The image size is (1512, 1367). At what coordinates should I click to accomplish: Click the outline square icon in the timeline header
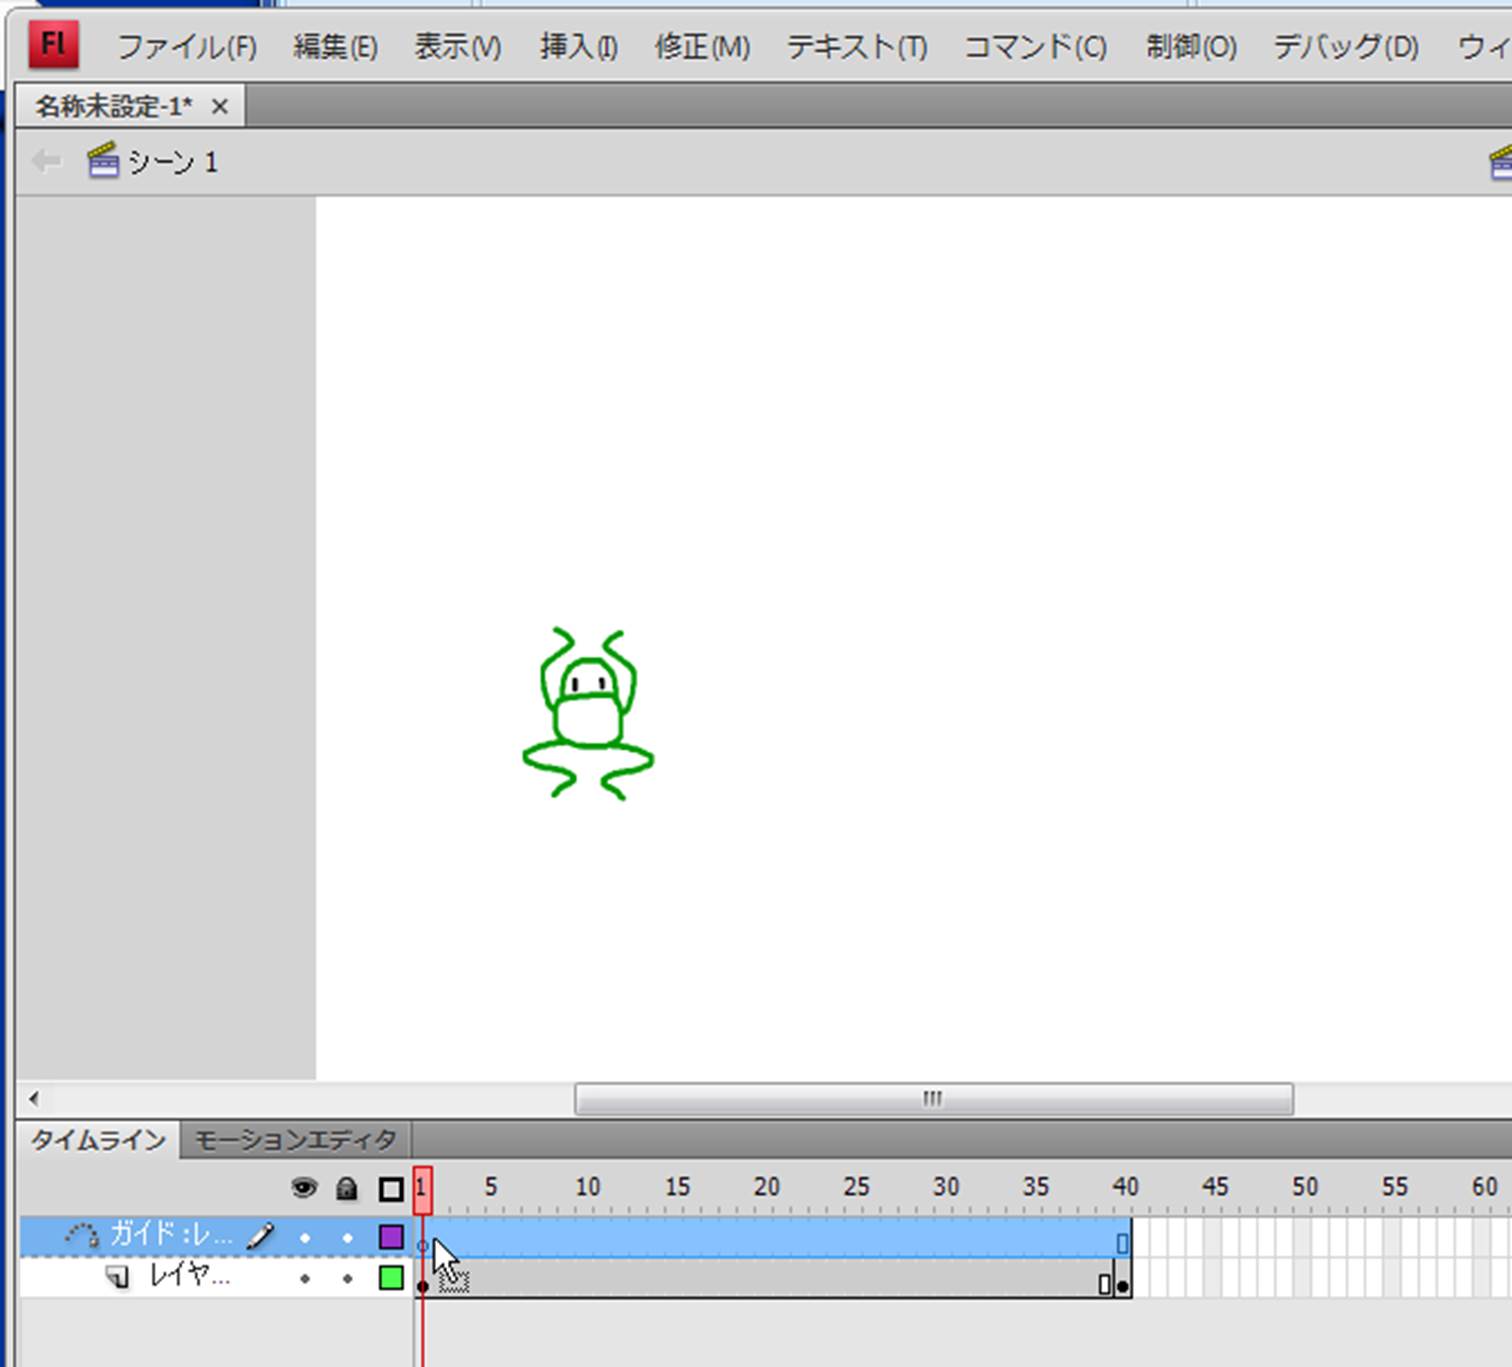(391, 1189)
